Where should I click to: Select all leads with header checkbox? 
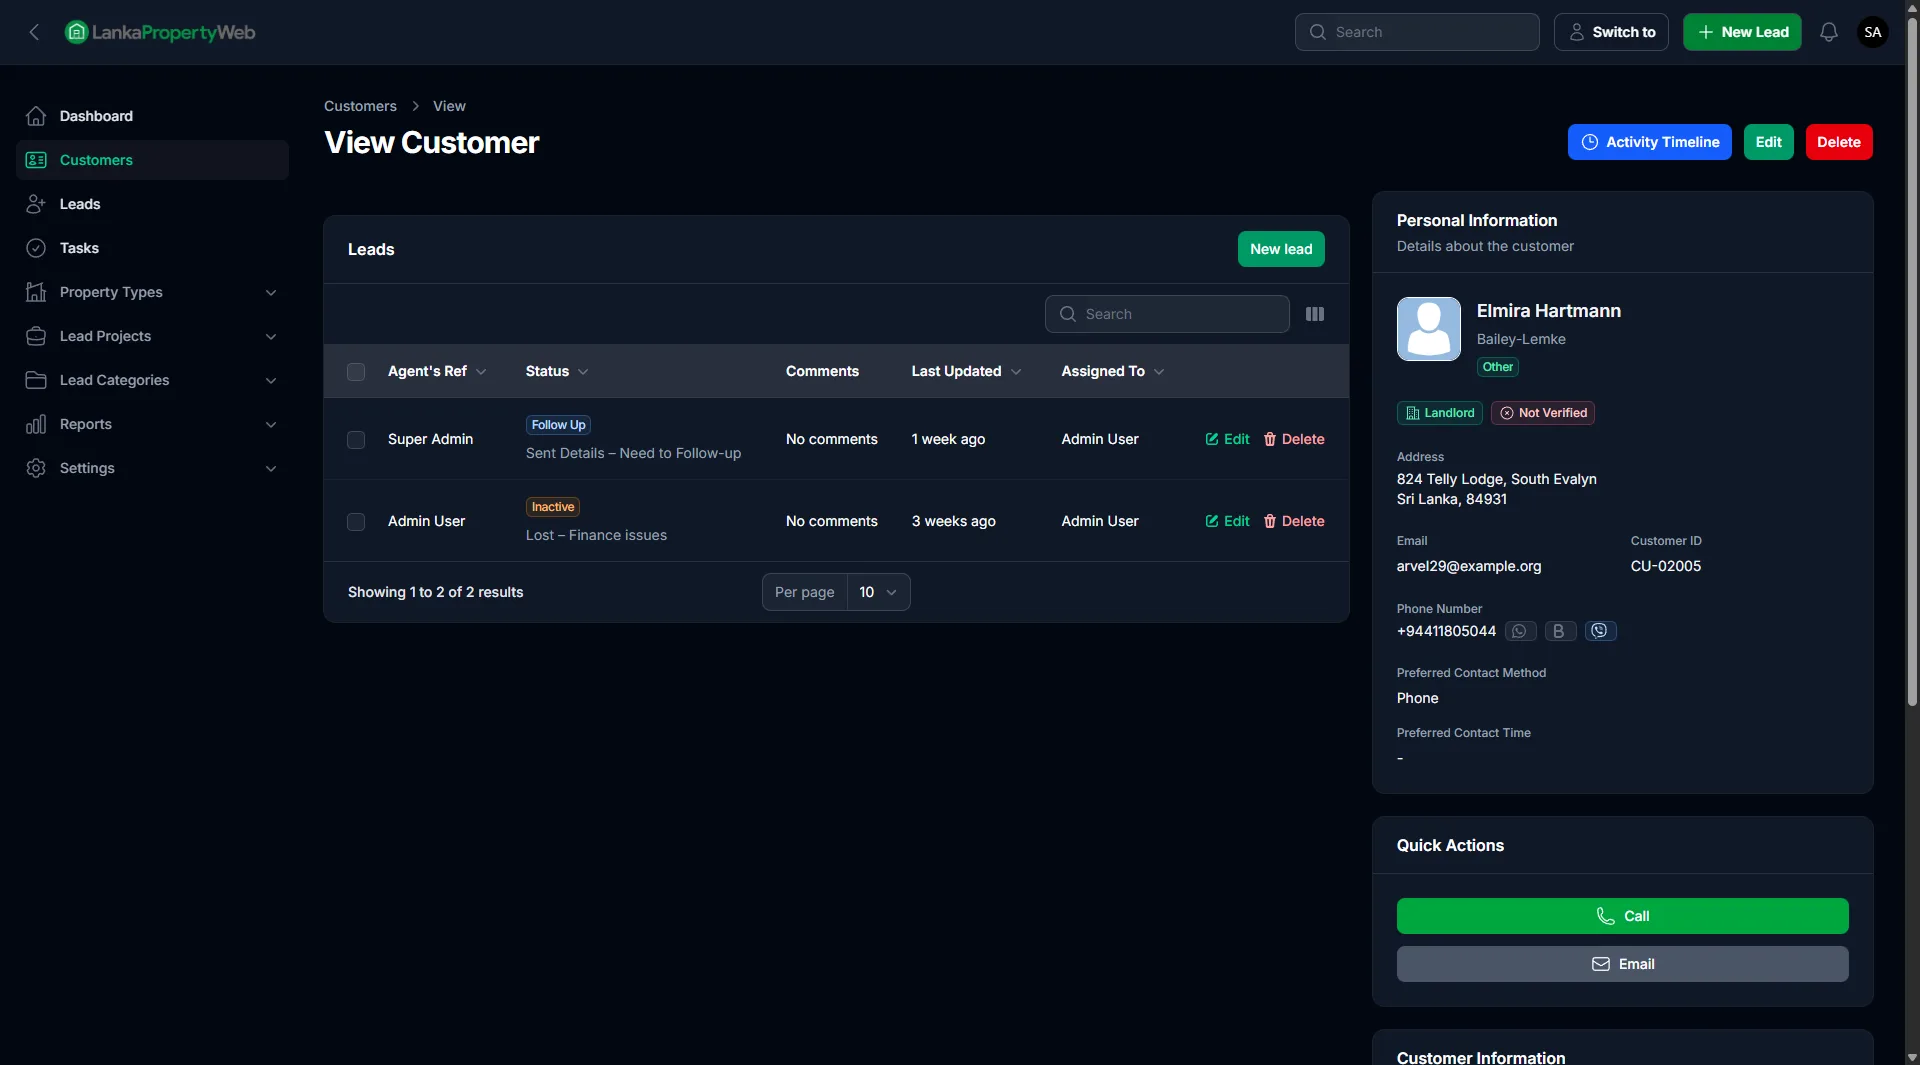click(x=356, y=372)
